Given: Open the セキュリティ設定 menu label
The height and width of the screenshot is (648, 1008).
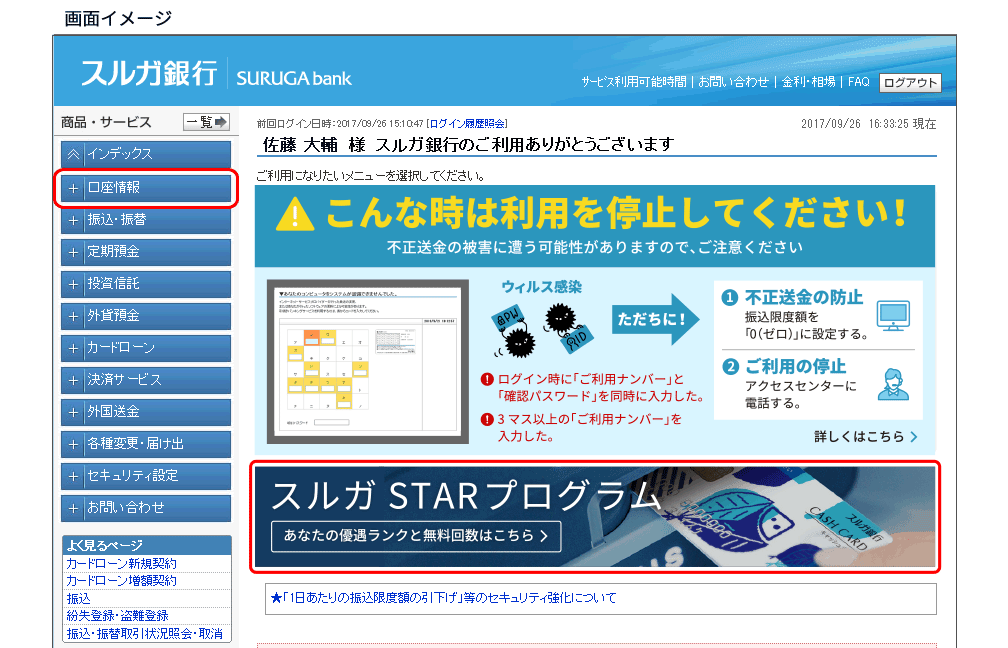Looking at the screenshot, I should pyautogui.click(x=133, y=476).
